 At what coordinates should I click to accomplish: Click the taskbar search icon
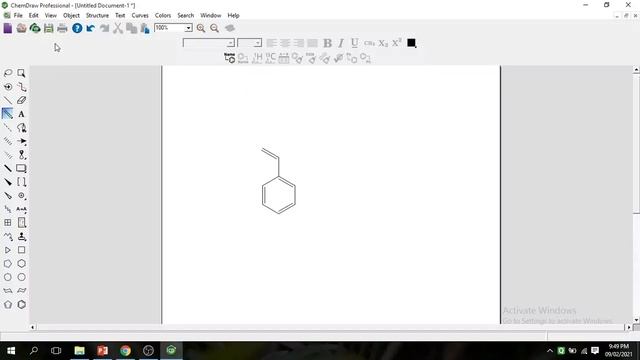pyautogui.click(x=34, y=351)
